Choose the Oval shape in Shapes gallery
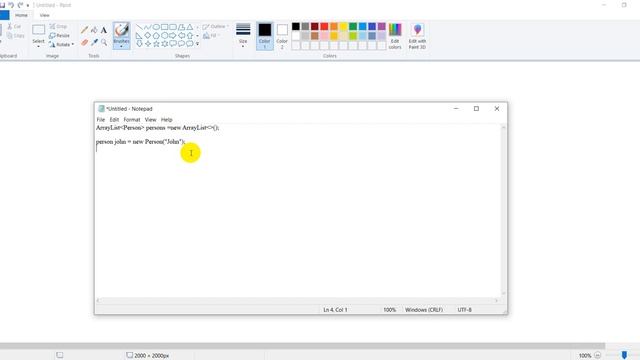The width and height of the screenshot is (640, 360). point(156,27)
